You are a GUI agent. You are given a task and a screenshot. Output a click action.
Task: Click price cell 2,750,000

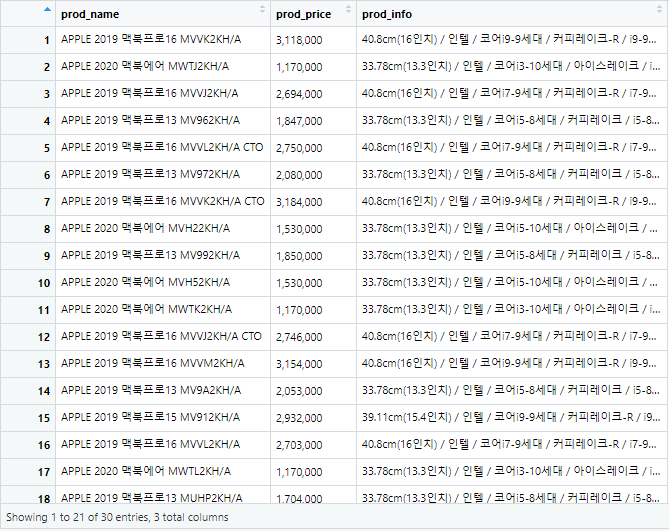click(x=313, y=148)
